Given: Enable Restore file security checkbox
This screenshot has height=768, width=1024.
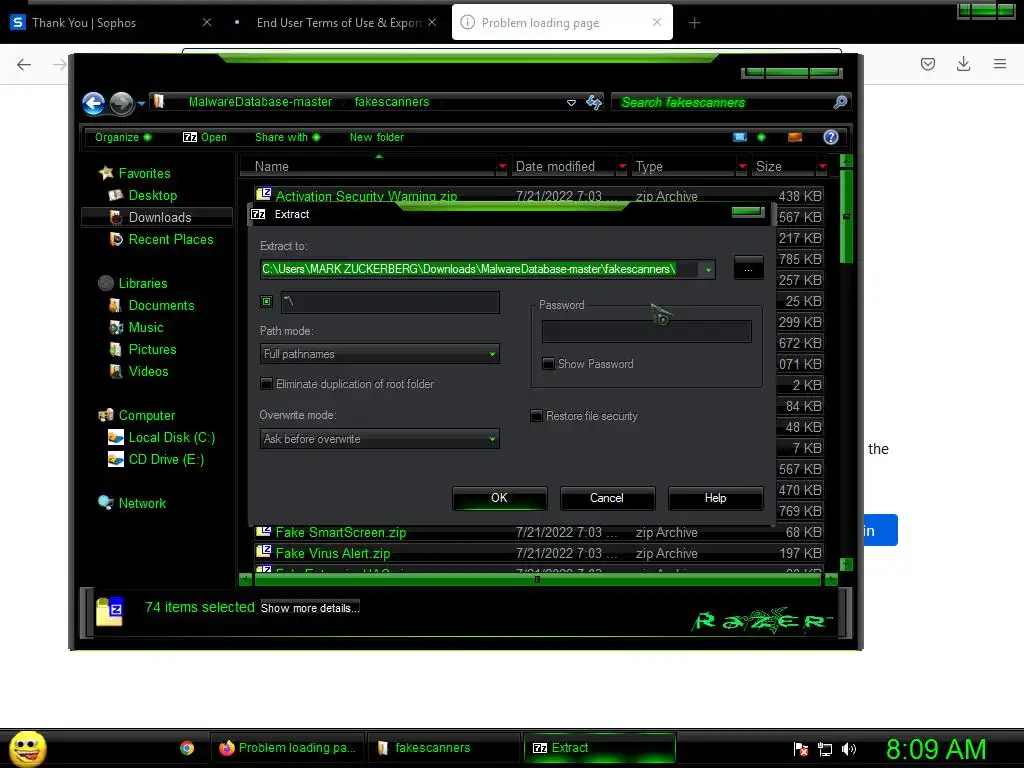Looking at the screenshot, I should [x=536, y=416].
